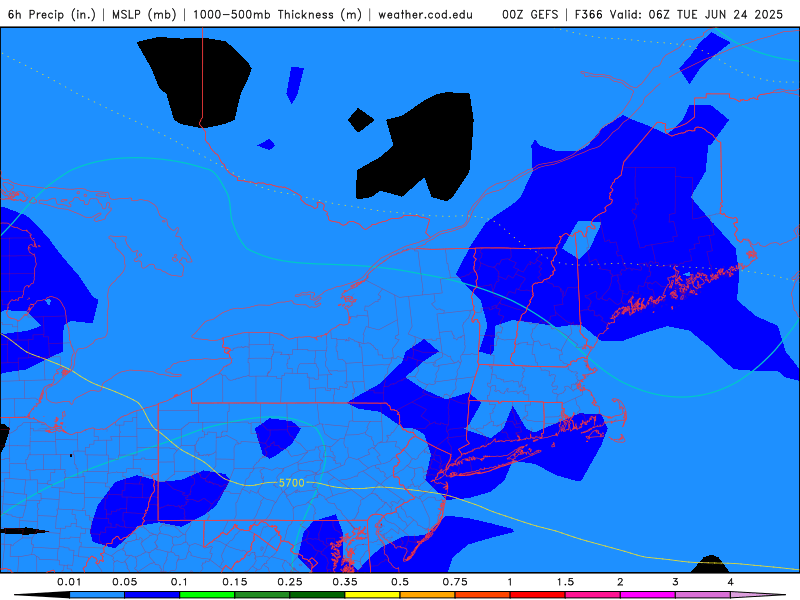The width and height of the screenshot is (800, 600).
Task: Click the large black no-precip area upper left
Action: [x=194, y=82]
